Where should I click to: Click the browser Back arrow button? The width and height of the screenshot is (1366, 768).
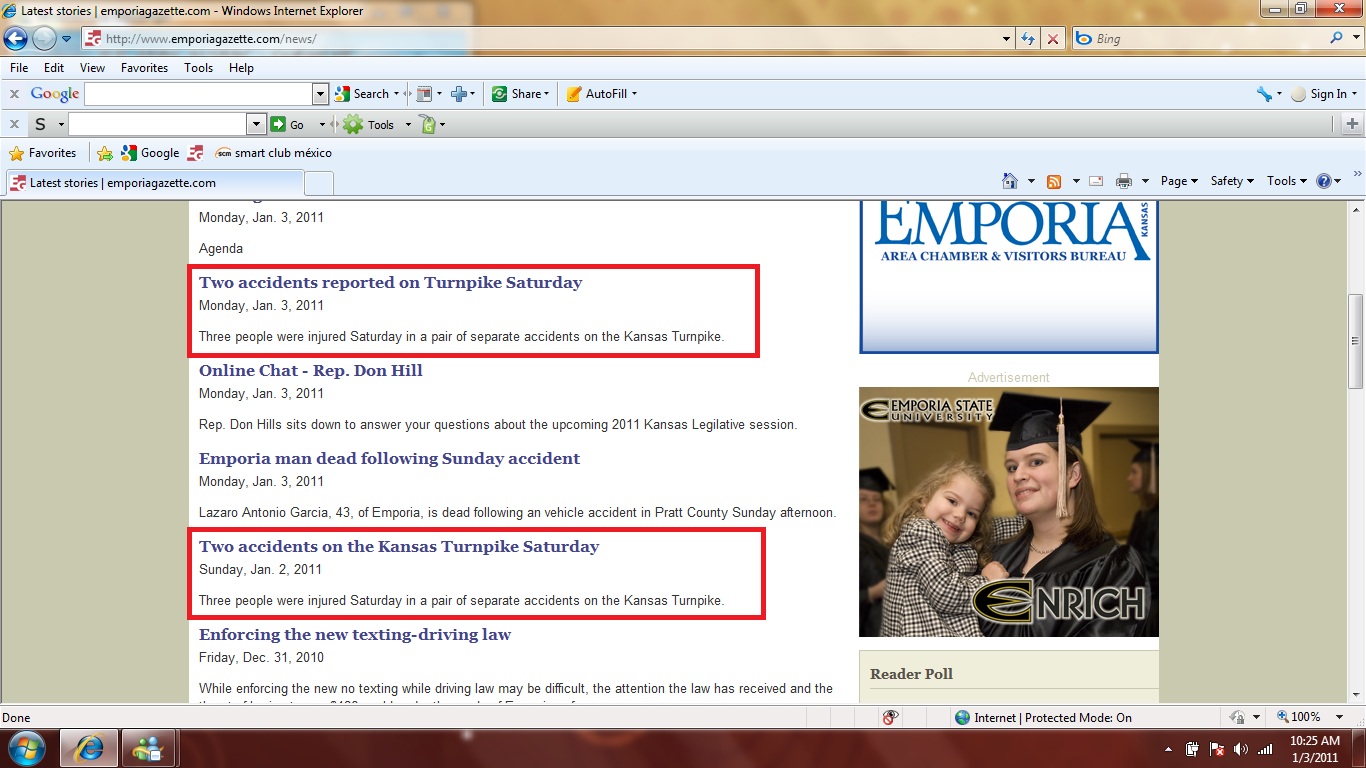coord(16,39)
